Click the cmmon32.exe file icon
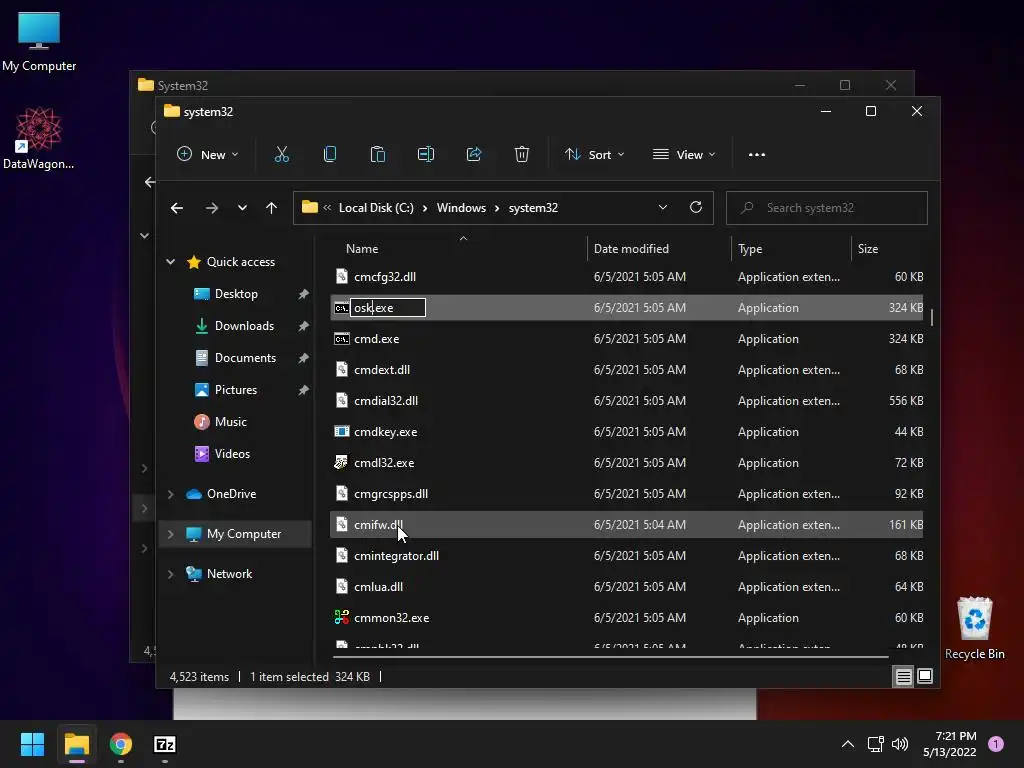This screenshot has width=1024, height=768. 342,618
